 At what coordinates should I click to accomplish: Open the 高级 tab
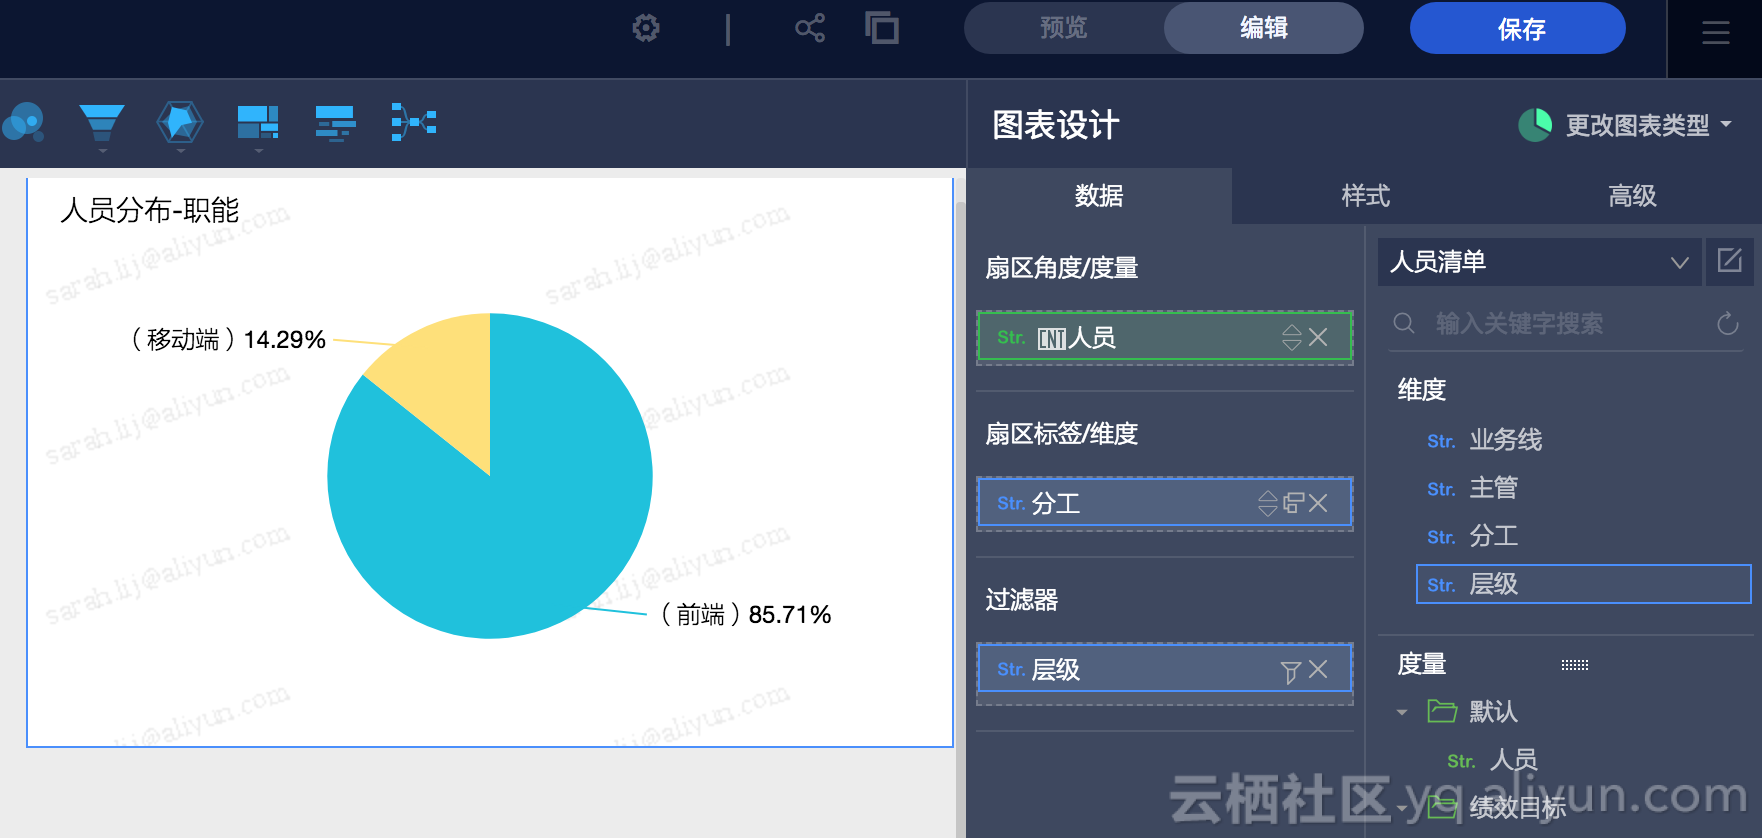click(x=1632, y=196)
